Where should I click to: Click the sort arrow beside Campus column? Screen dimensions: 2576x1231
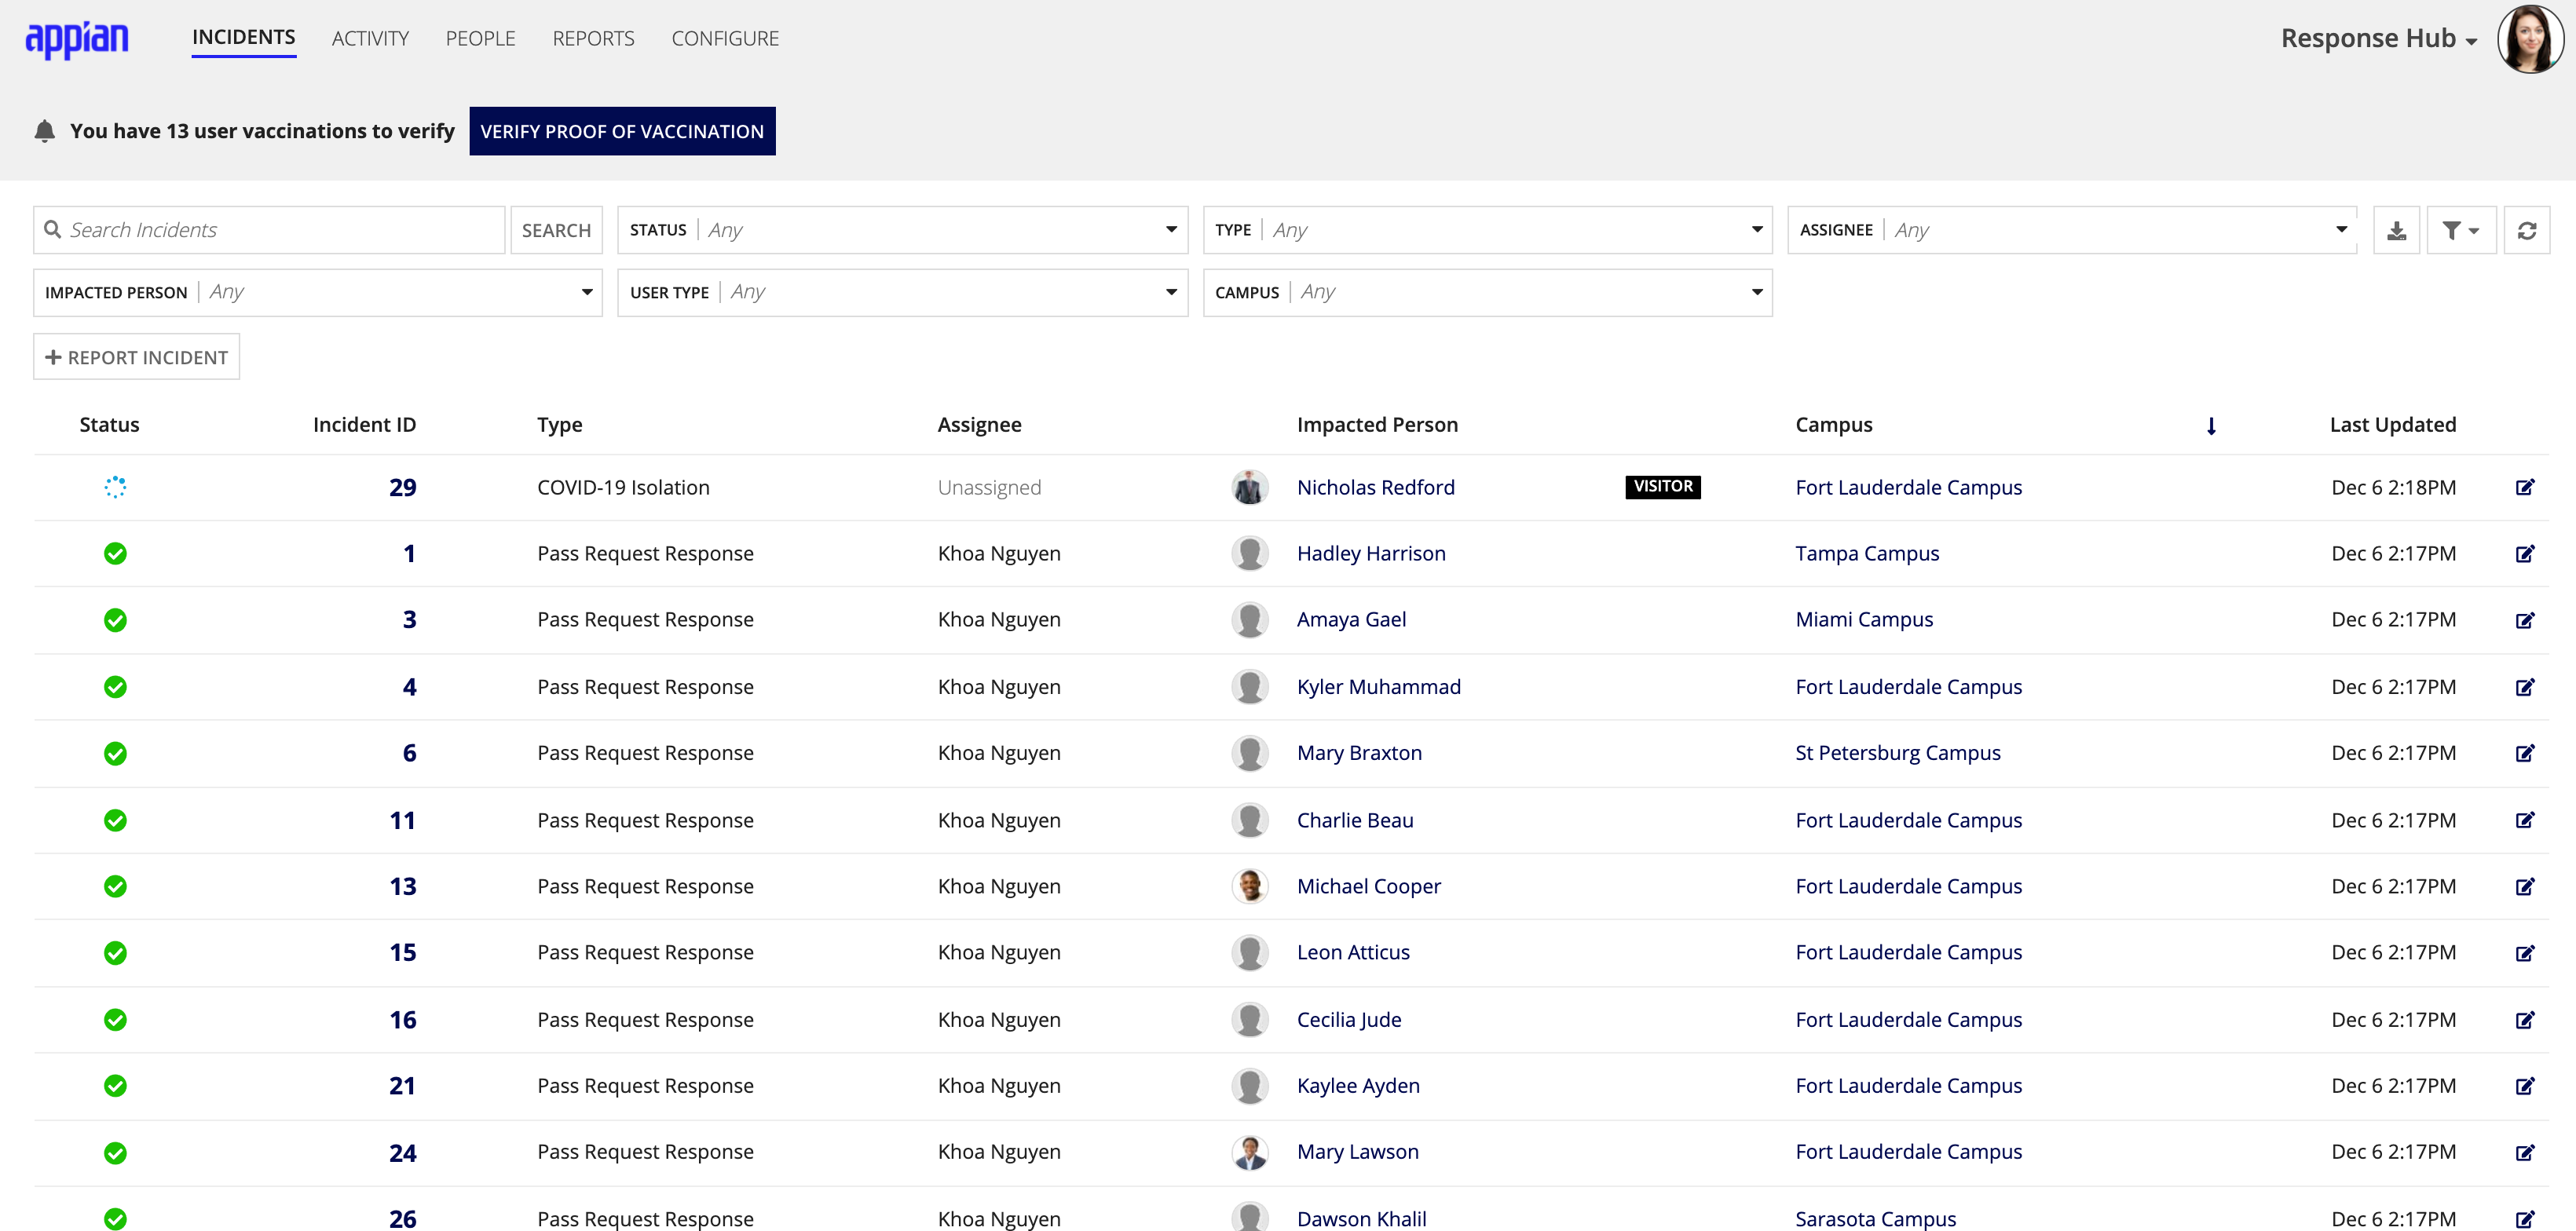click(x=2211, y=426)
